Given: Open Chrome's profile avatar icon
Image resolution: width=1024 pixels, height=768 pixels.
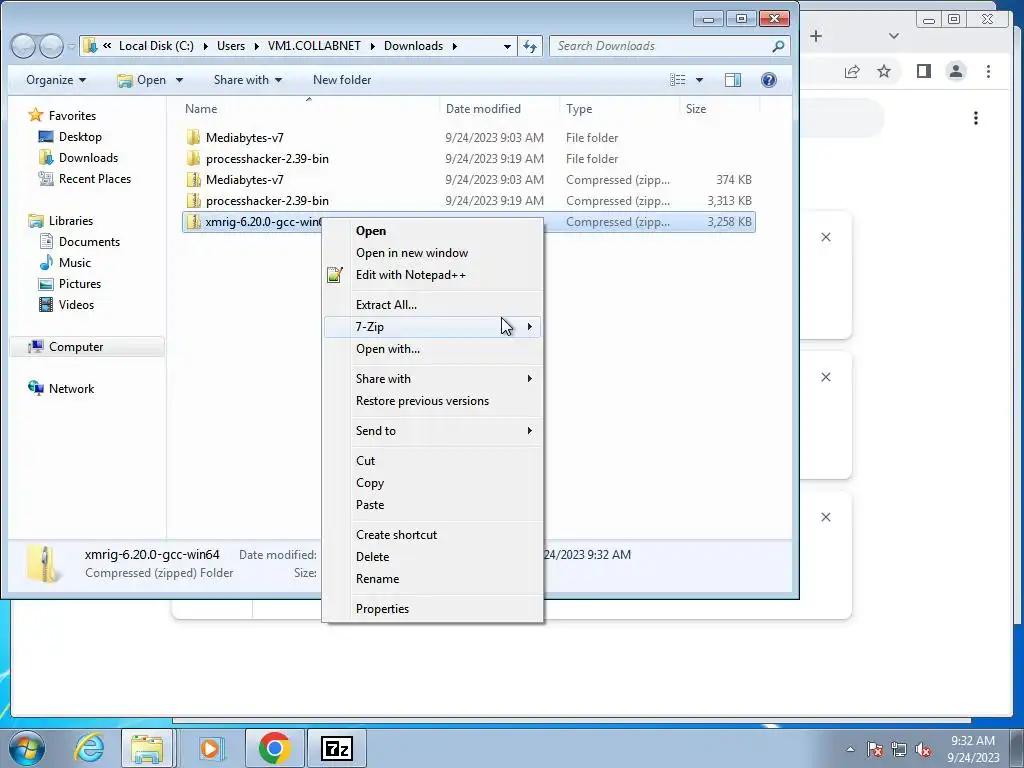Looking at the screenshot, I should tap(956, 71).
